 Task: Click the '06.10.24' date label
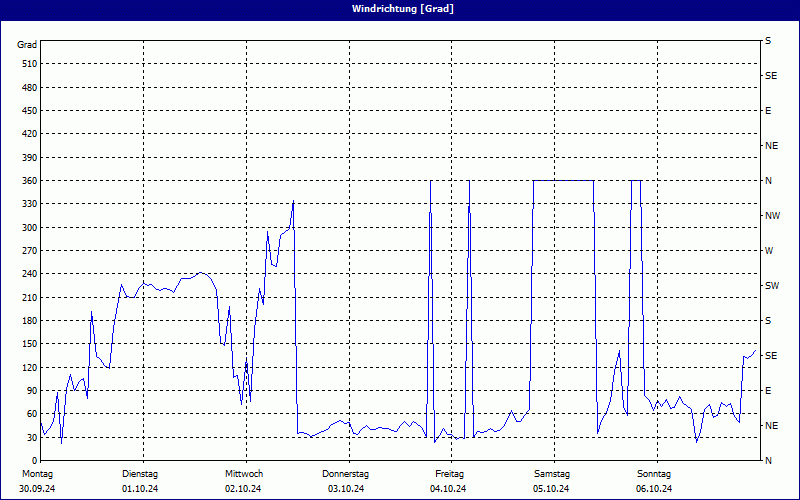coord(654,489)
